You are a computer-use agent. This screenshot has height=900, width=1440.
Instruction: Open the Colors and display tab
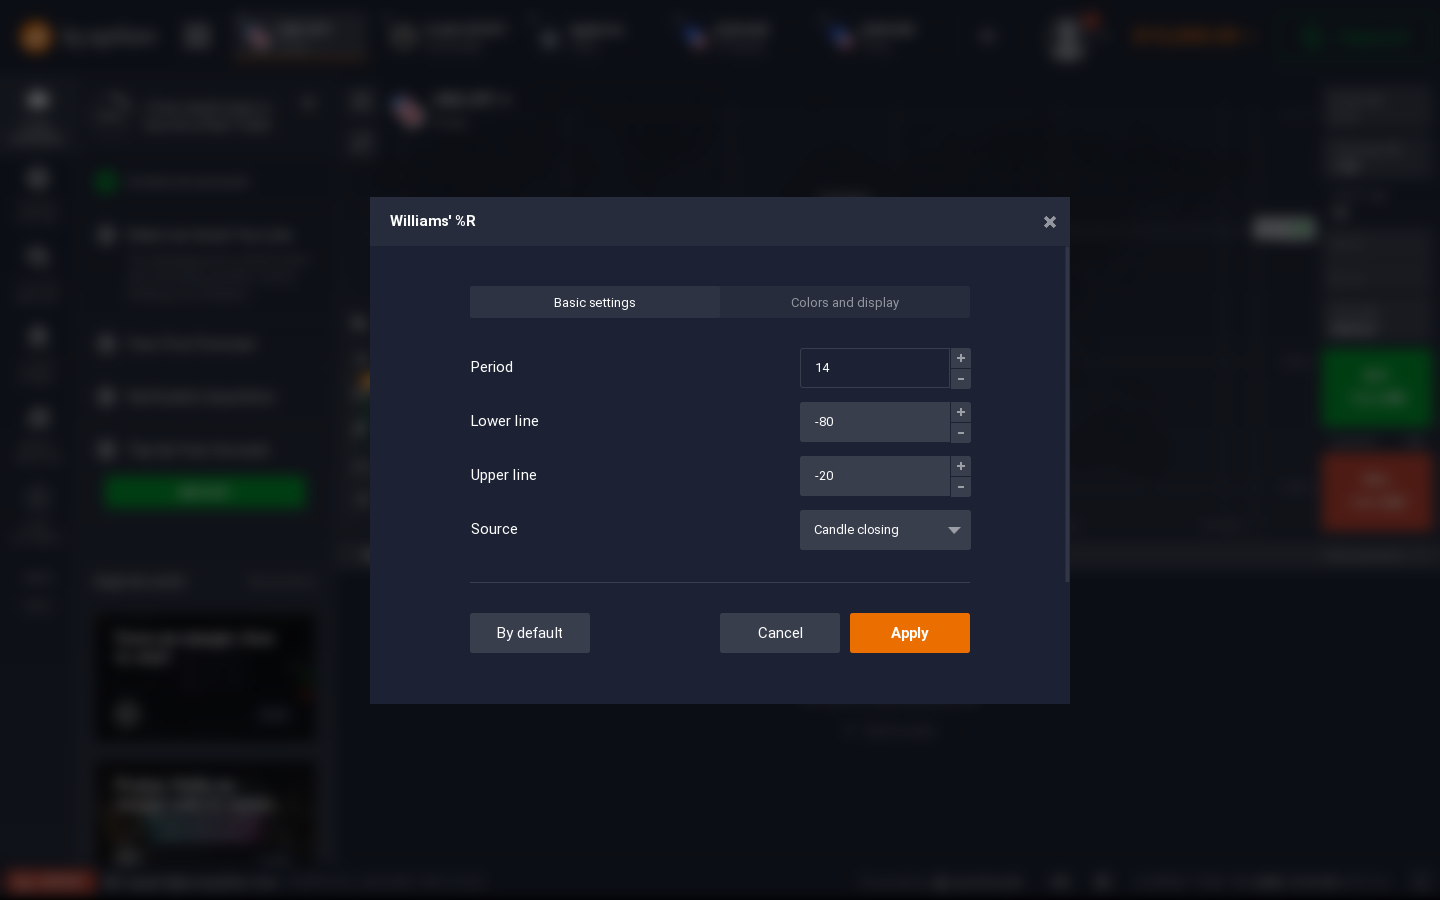845,302
